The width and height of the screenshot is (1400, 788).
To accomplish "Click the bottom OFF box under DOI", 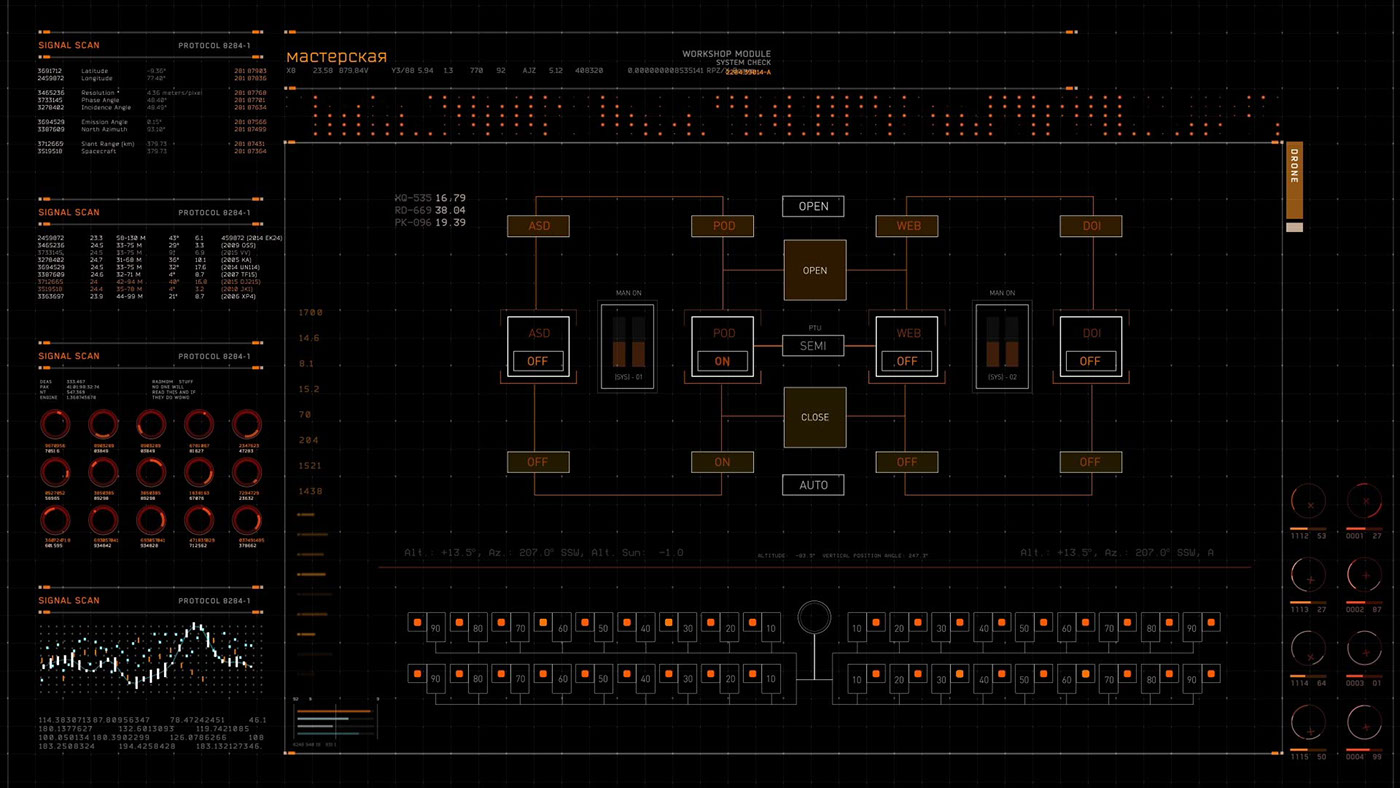I will tap(1091, 462).
